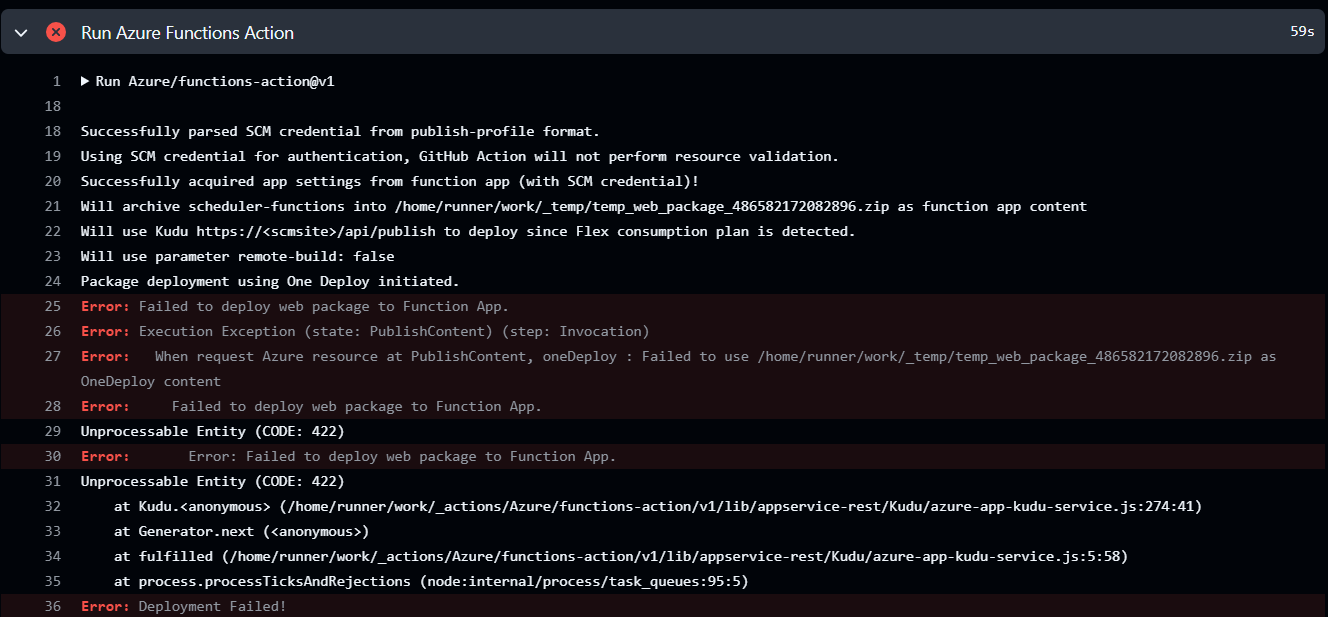1328x617 pixels.
Task: Click the red failure icon
Action: tap(56, 31)
